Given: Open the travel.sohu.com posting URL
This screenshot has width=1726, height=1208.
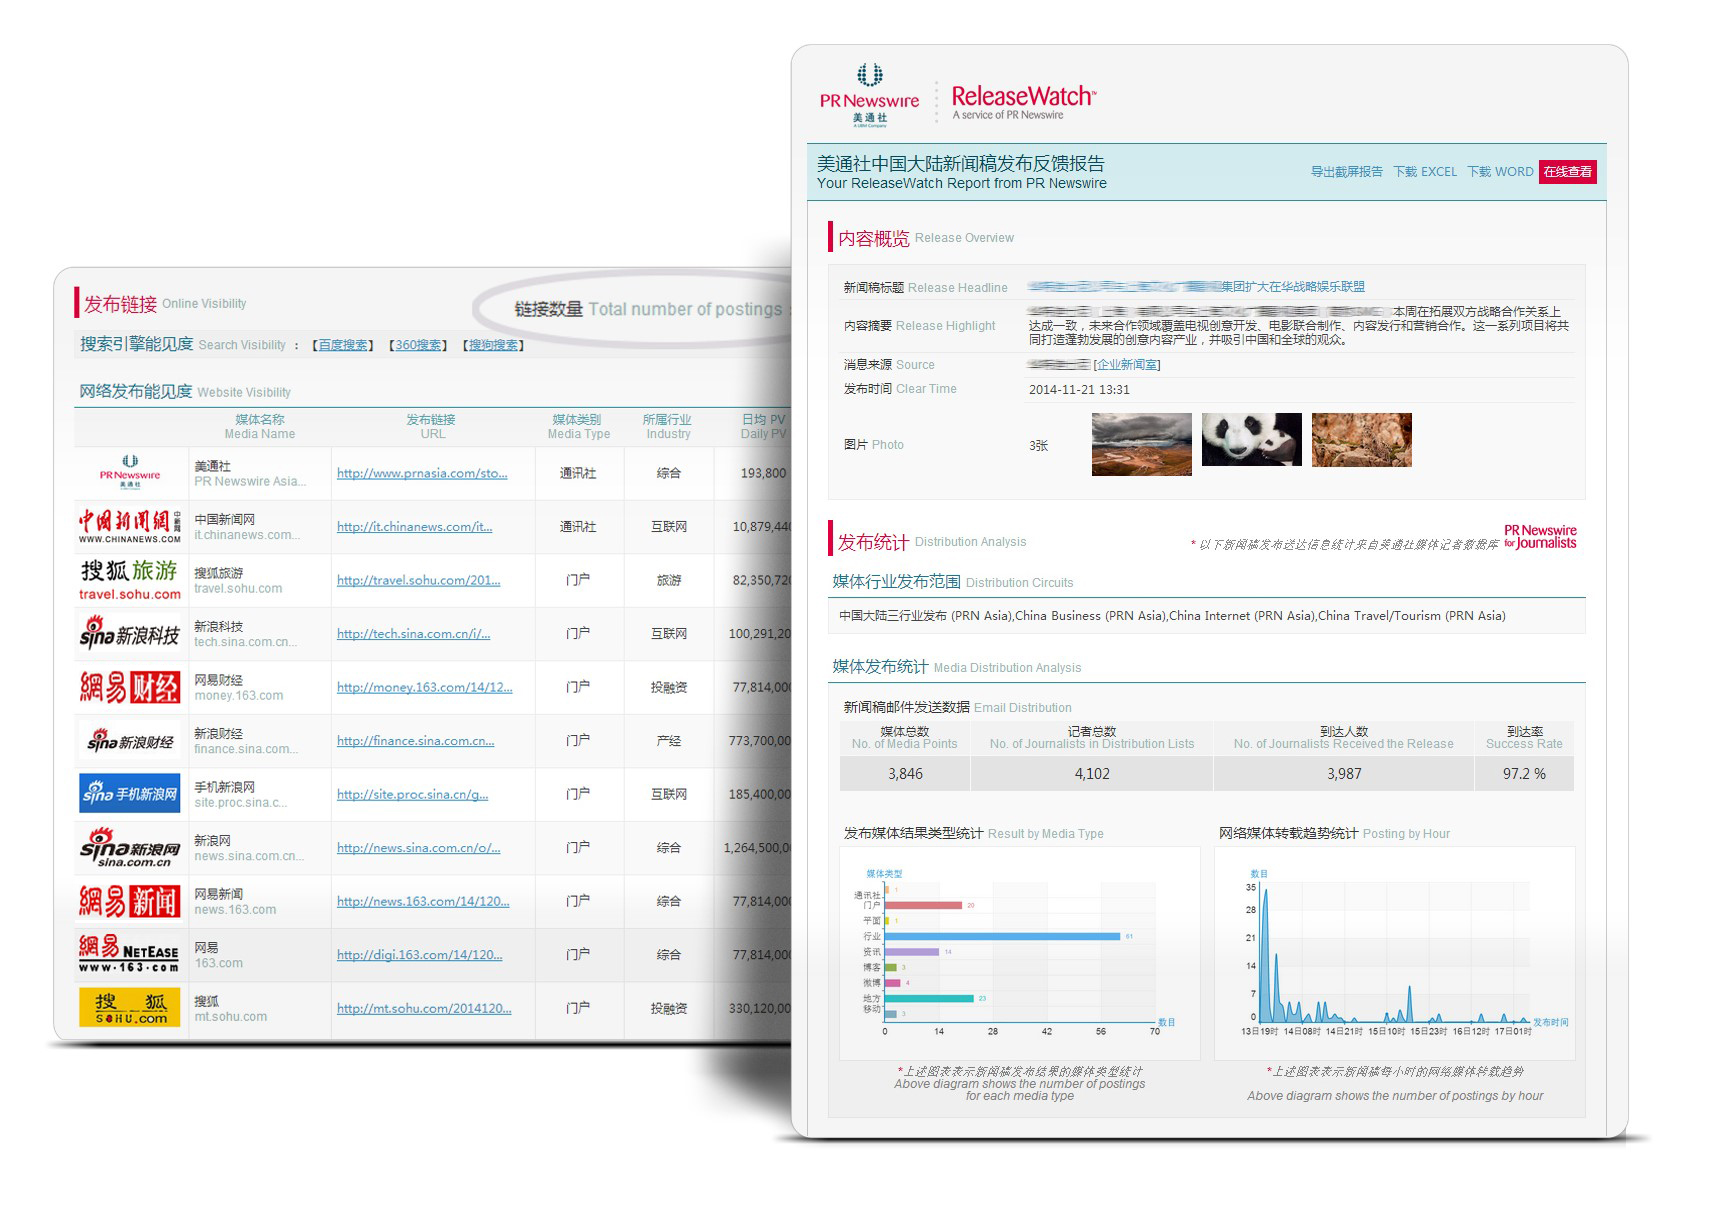Looking at the screenshot, I should tap(418, 580).
